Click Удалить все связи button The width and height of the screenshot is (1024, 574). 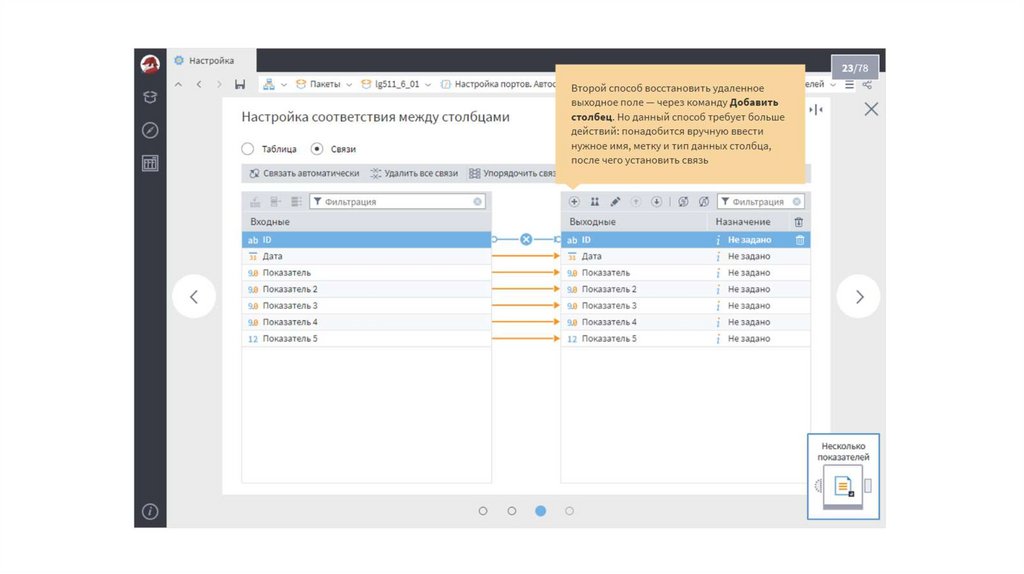pyautogui.click(x=414, y=173)
